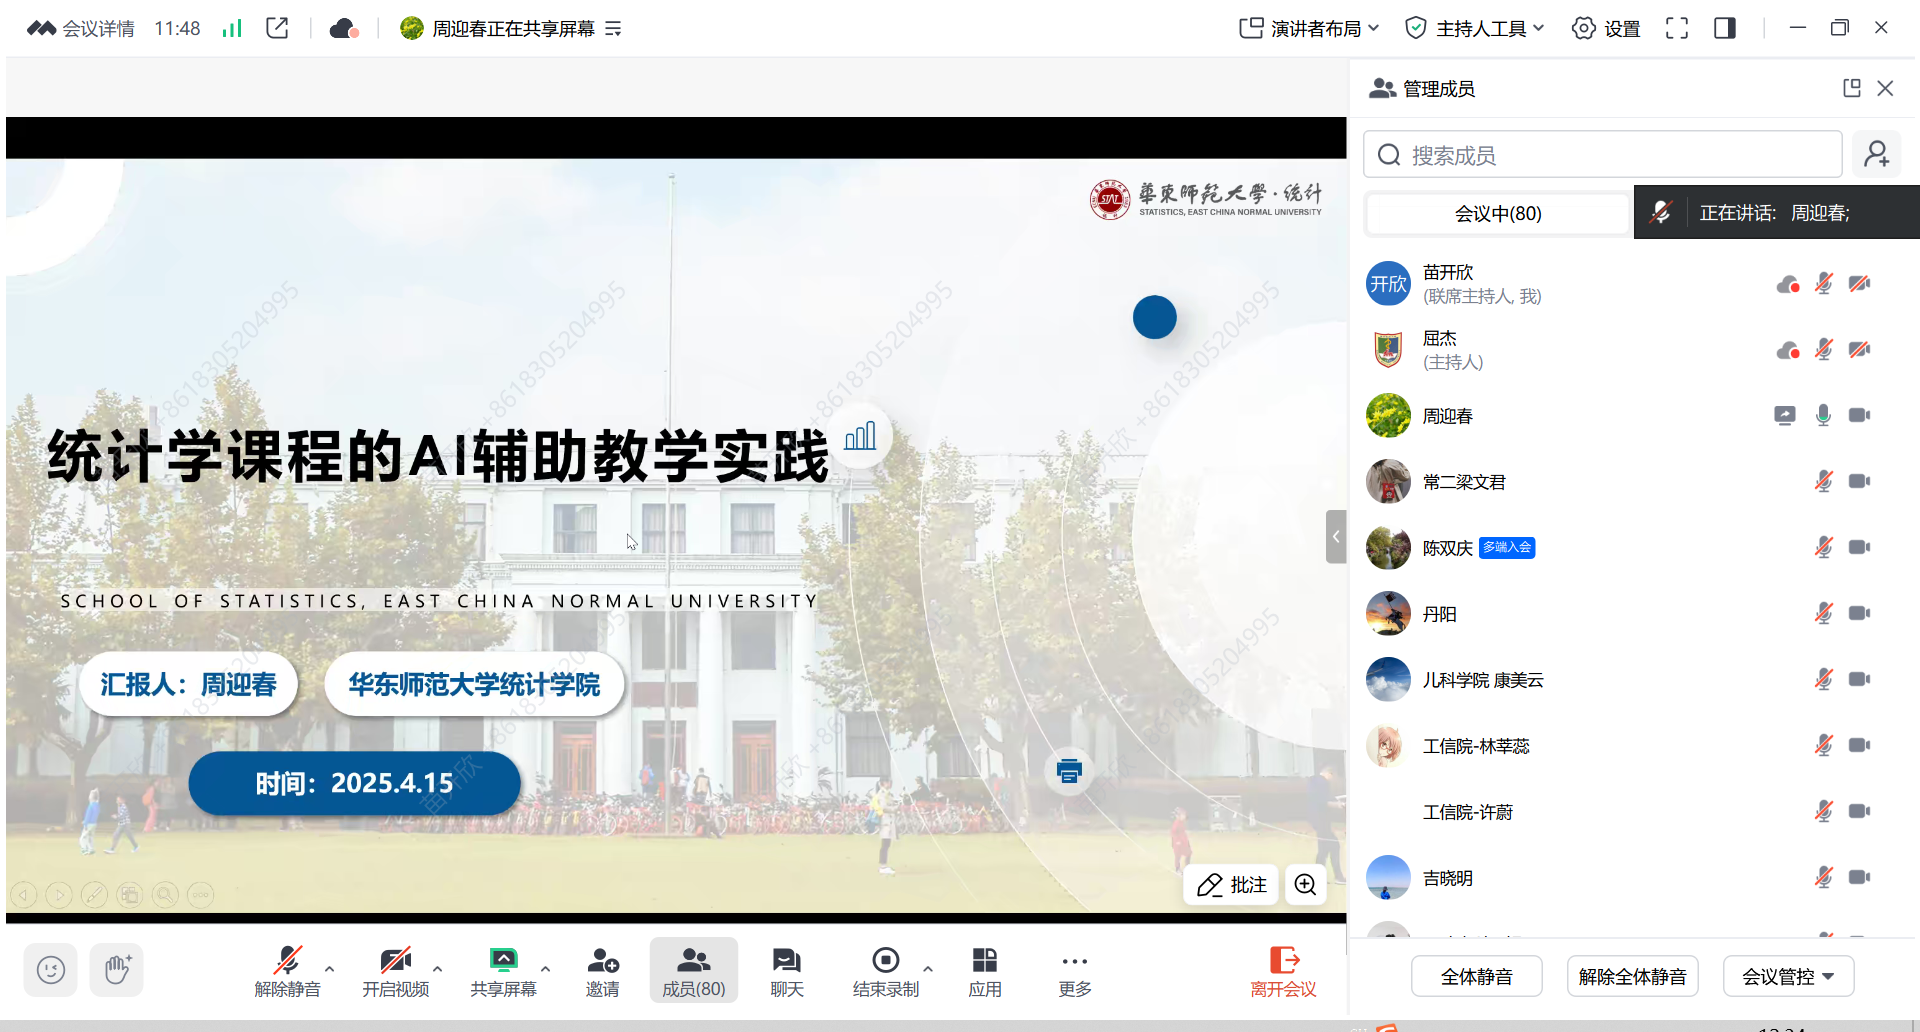Open the 批注 annotation tool

click(x=1232, y=885)
